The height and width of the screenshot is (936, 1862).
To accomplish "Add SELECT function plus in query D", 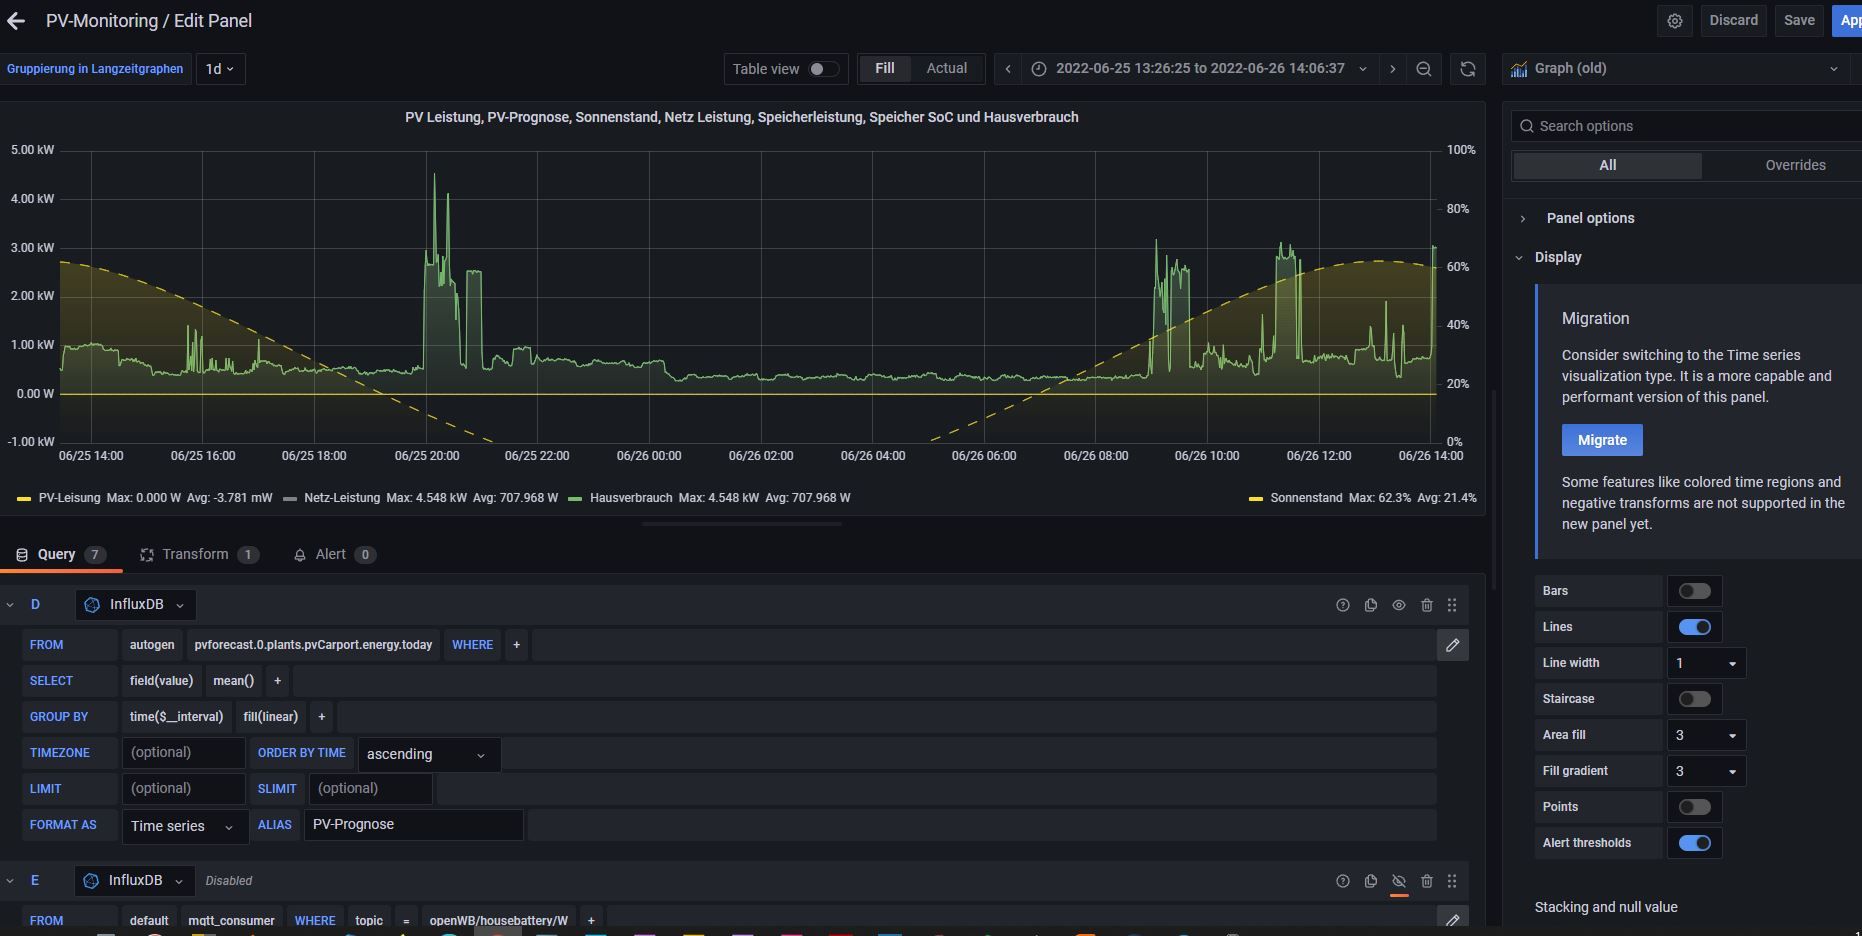I will click(278, 681).
